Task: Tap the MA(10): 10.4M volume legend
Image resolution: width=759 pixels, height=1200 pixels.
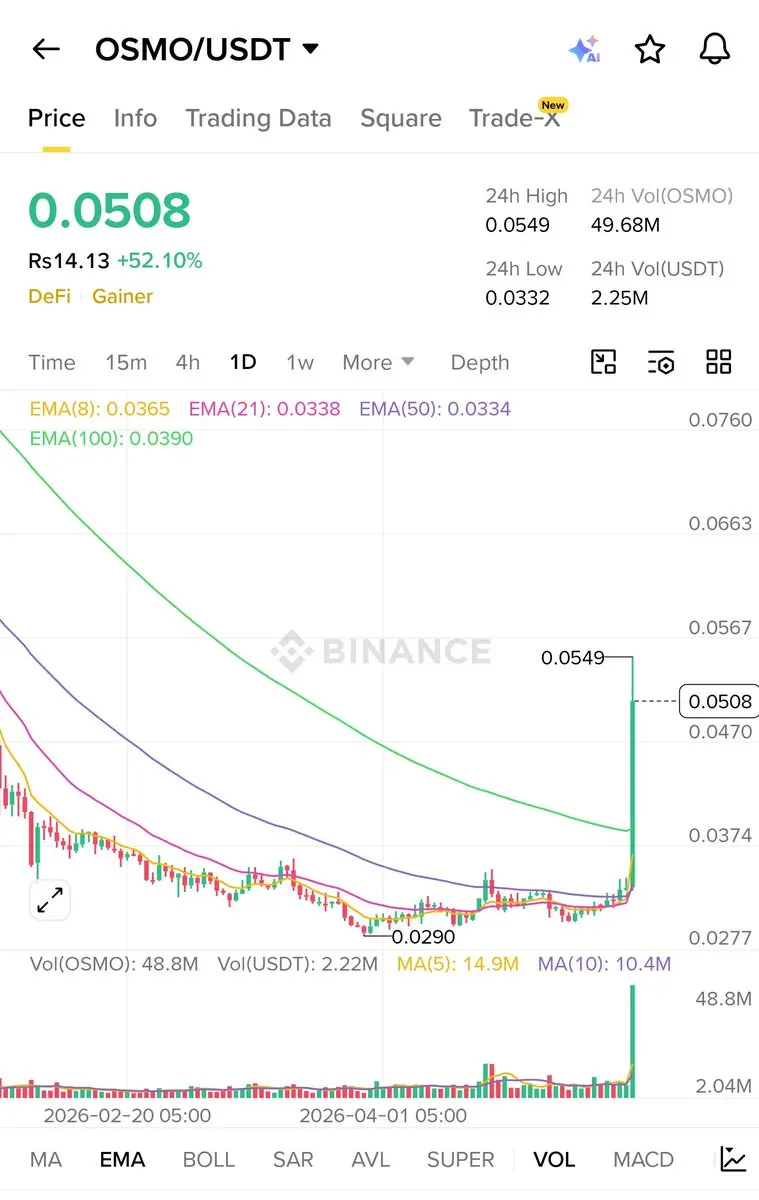Action: [x=604, y=964]
